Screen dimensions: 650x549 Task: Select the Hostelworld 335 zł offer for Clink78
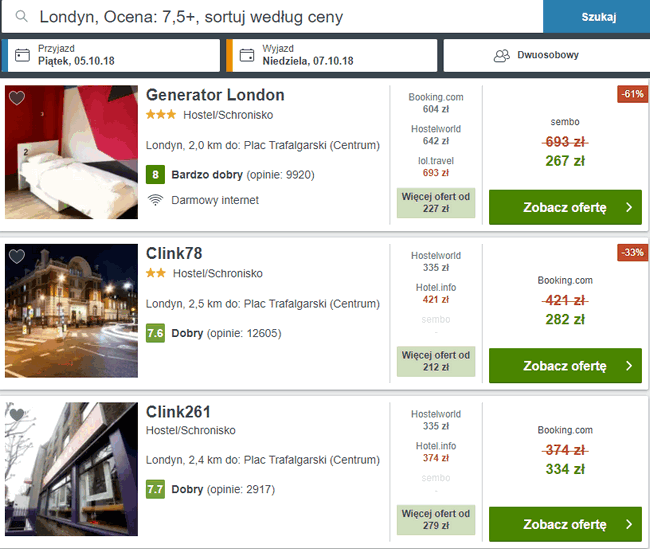[436, 261]
